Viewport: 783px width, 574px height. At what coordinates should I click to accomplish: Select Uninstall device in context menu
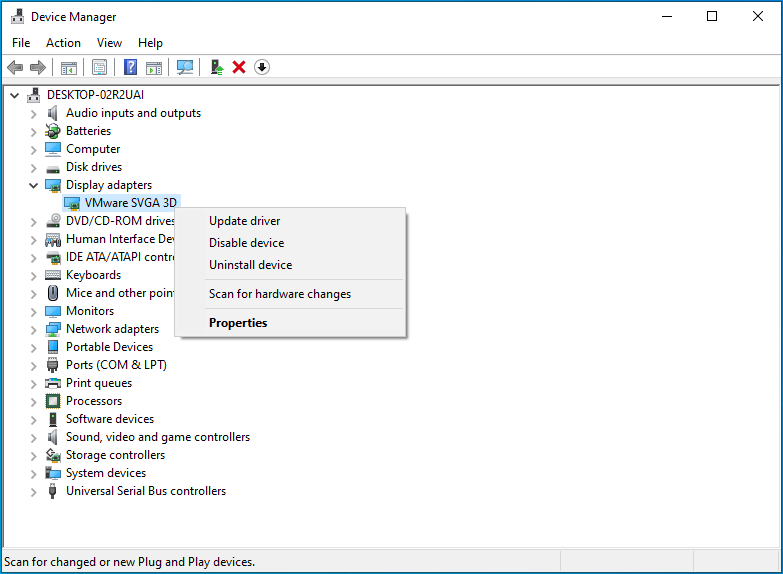(250, 265)
